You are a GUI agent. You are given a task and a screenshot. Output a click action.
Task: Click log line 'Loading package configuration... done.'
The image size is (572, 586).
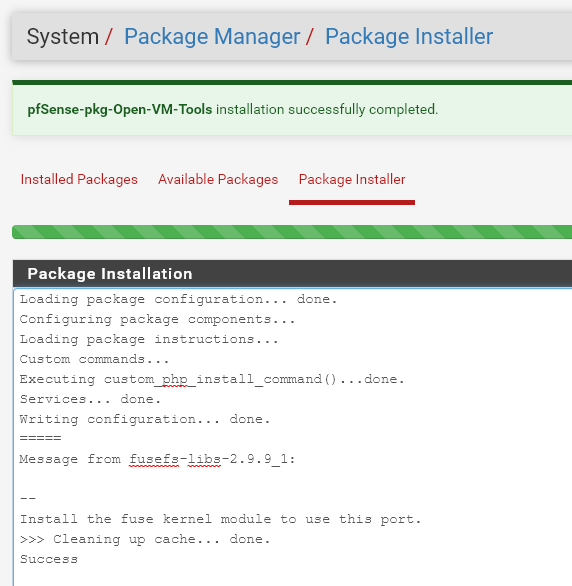click(x=178, y=299)
